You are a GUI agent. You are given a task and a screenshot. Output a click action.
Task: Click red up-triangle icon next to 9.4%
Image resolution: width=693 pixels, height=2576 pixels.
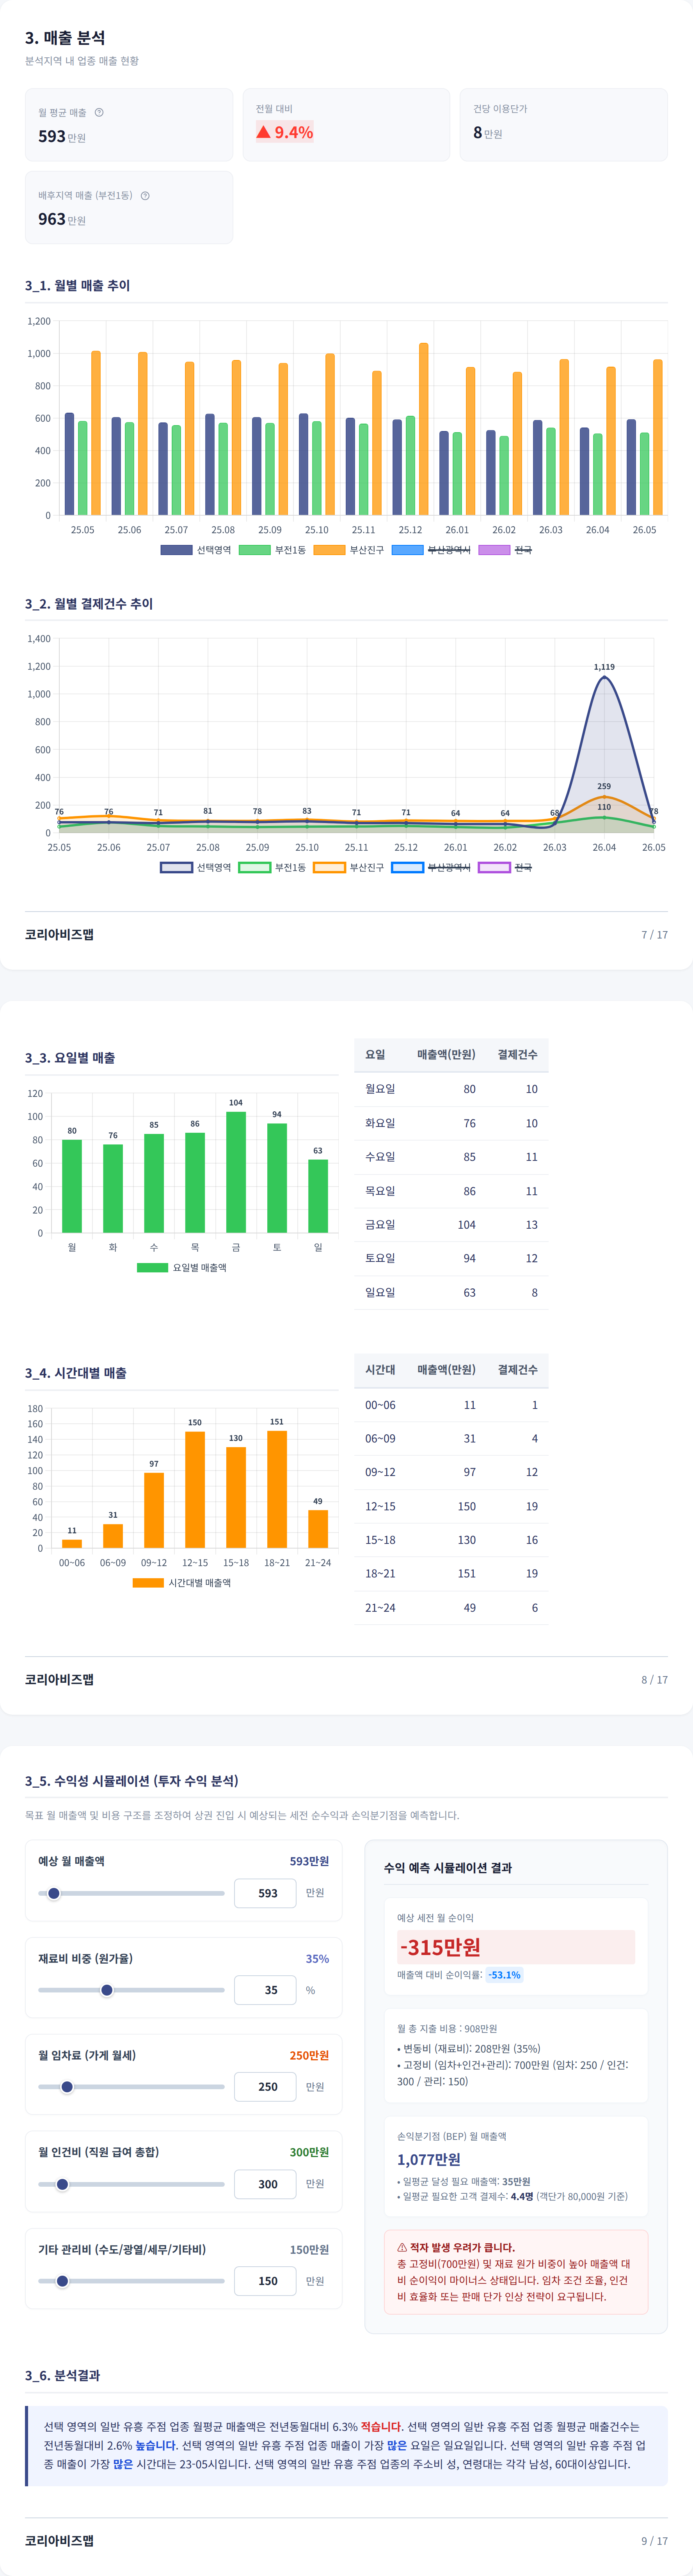pyautogui.click(x=263, y=132)
